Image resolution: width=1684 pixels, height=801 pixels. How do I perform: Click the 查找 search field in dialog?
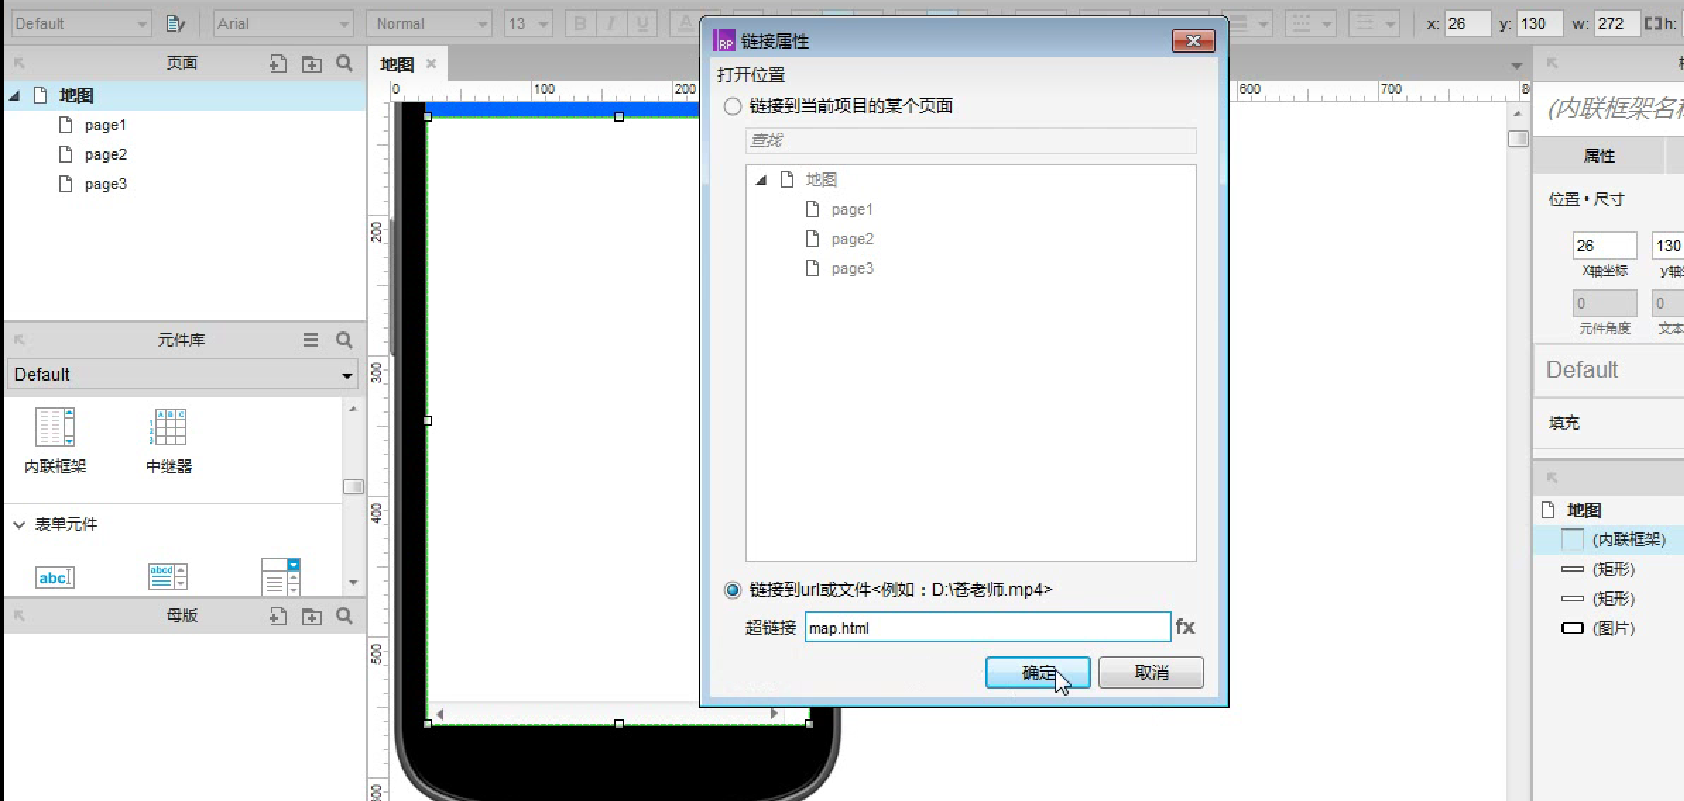click(x=970, y=140)
